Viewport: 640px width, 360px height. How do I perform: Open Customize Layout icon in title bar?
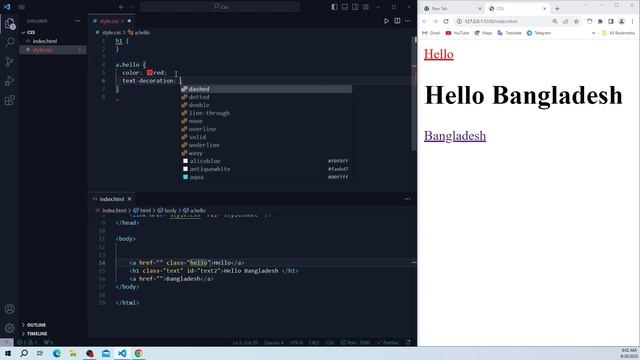click(366, 7)
